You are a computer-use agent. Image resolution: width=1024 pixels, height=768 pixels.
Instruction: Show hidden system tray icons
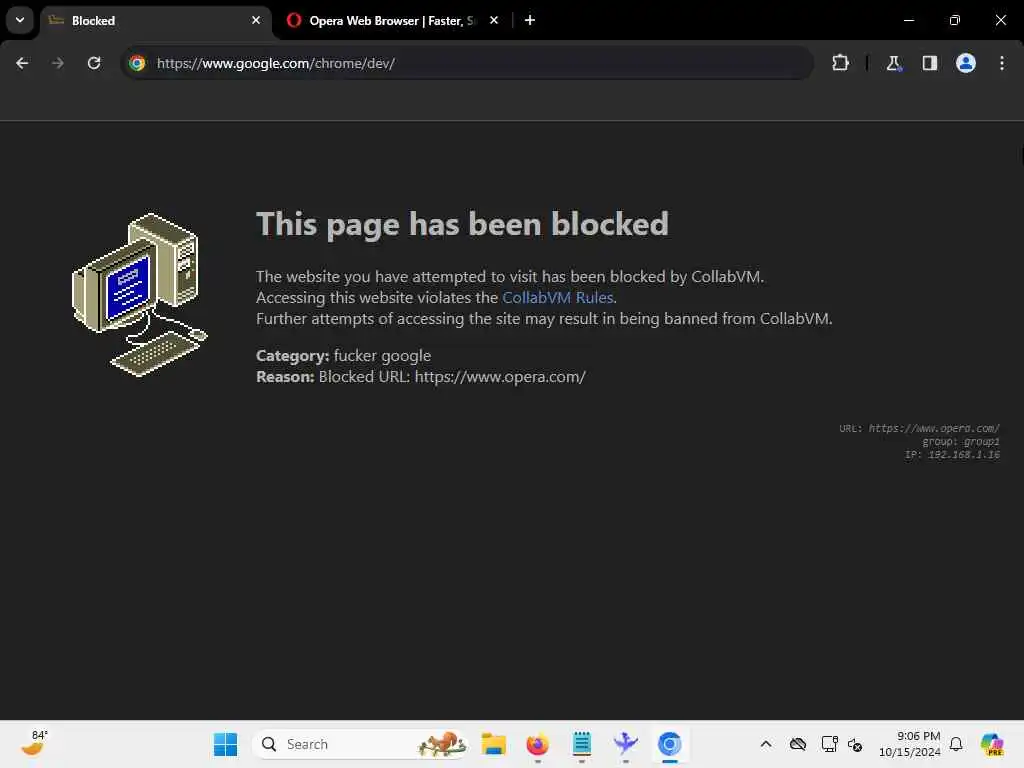[766, 744]
